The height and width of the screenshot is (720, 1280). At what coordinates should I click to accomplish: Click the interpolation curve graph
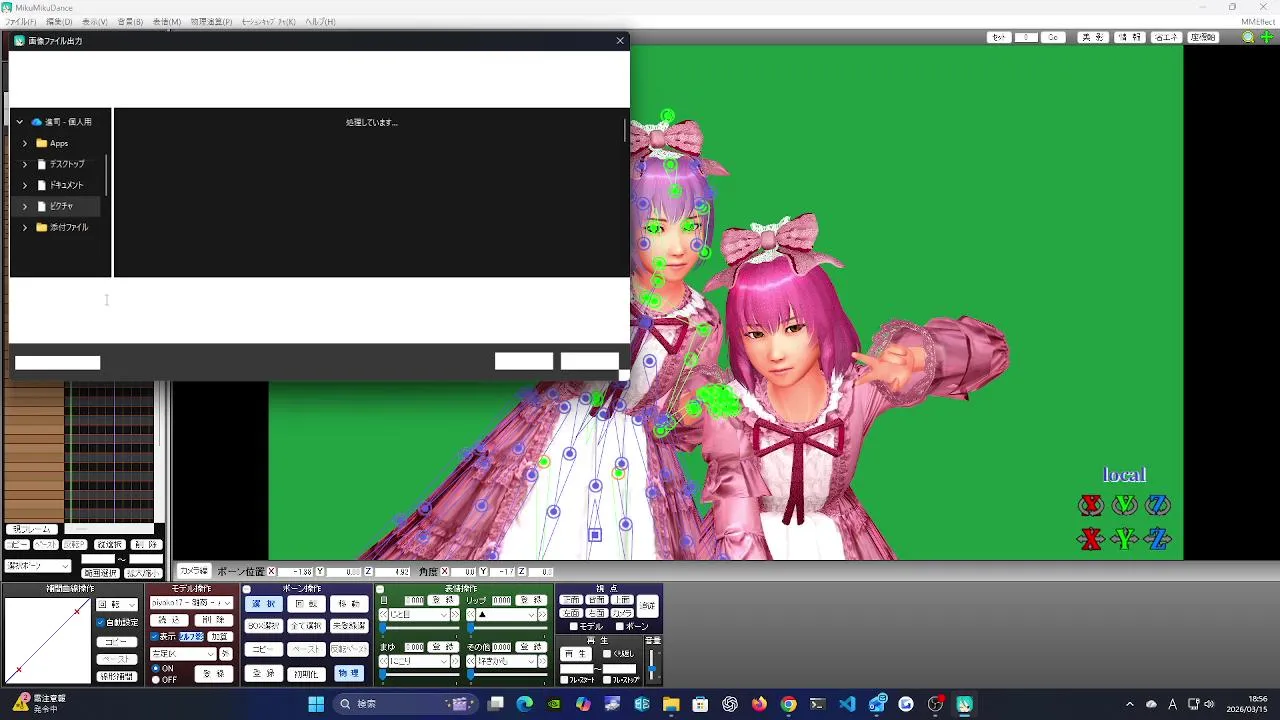point(48,640)
